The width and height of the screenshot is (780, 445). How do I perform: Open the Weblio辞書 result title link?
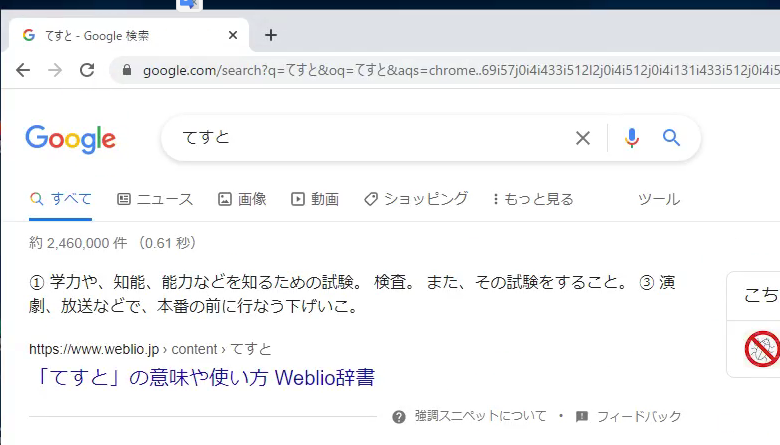pyautogui.click(x=204, y=377)
